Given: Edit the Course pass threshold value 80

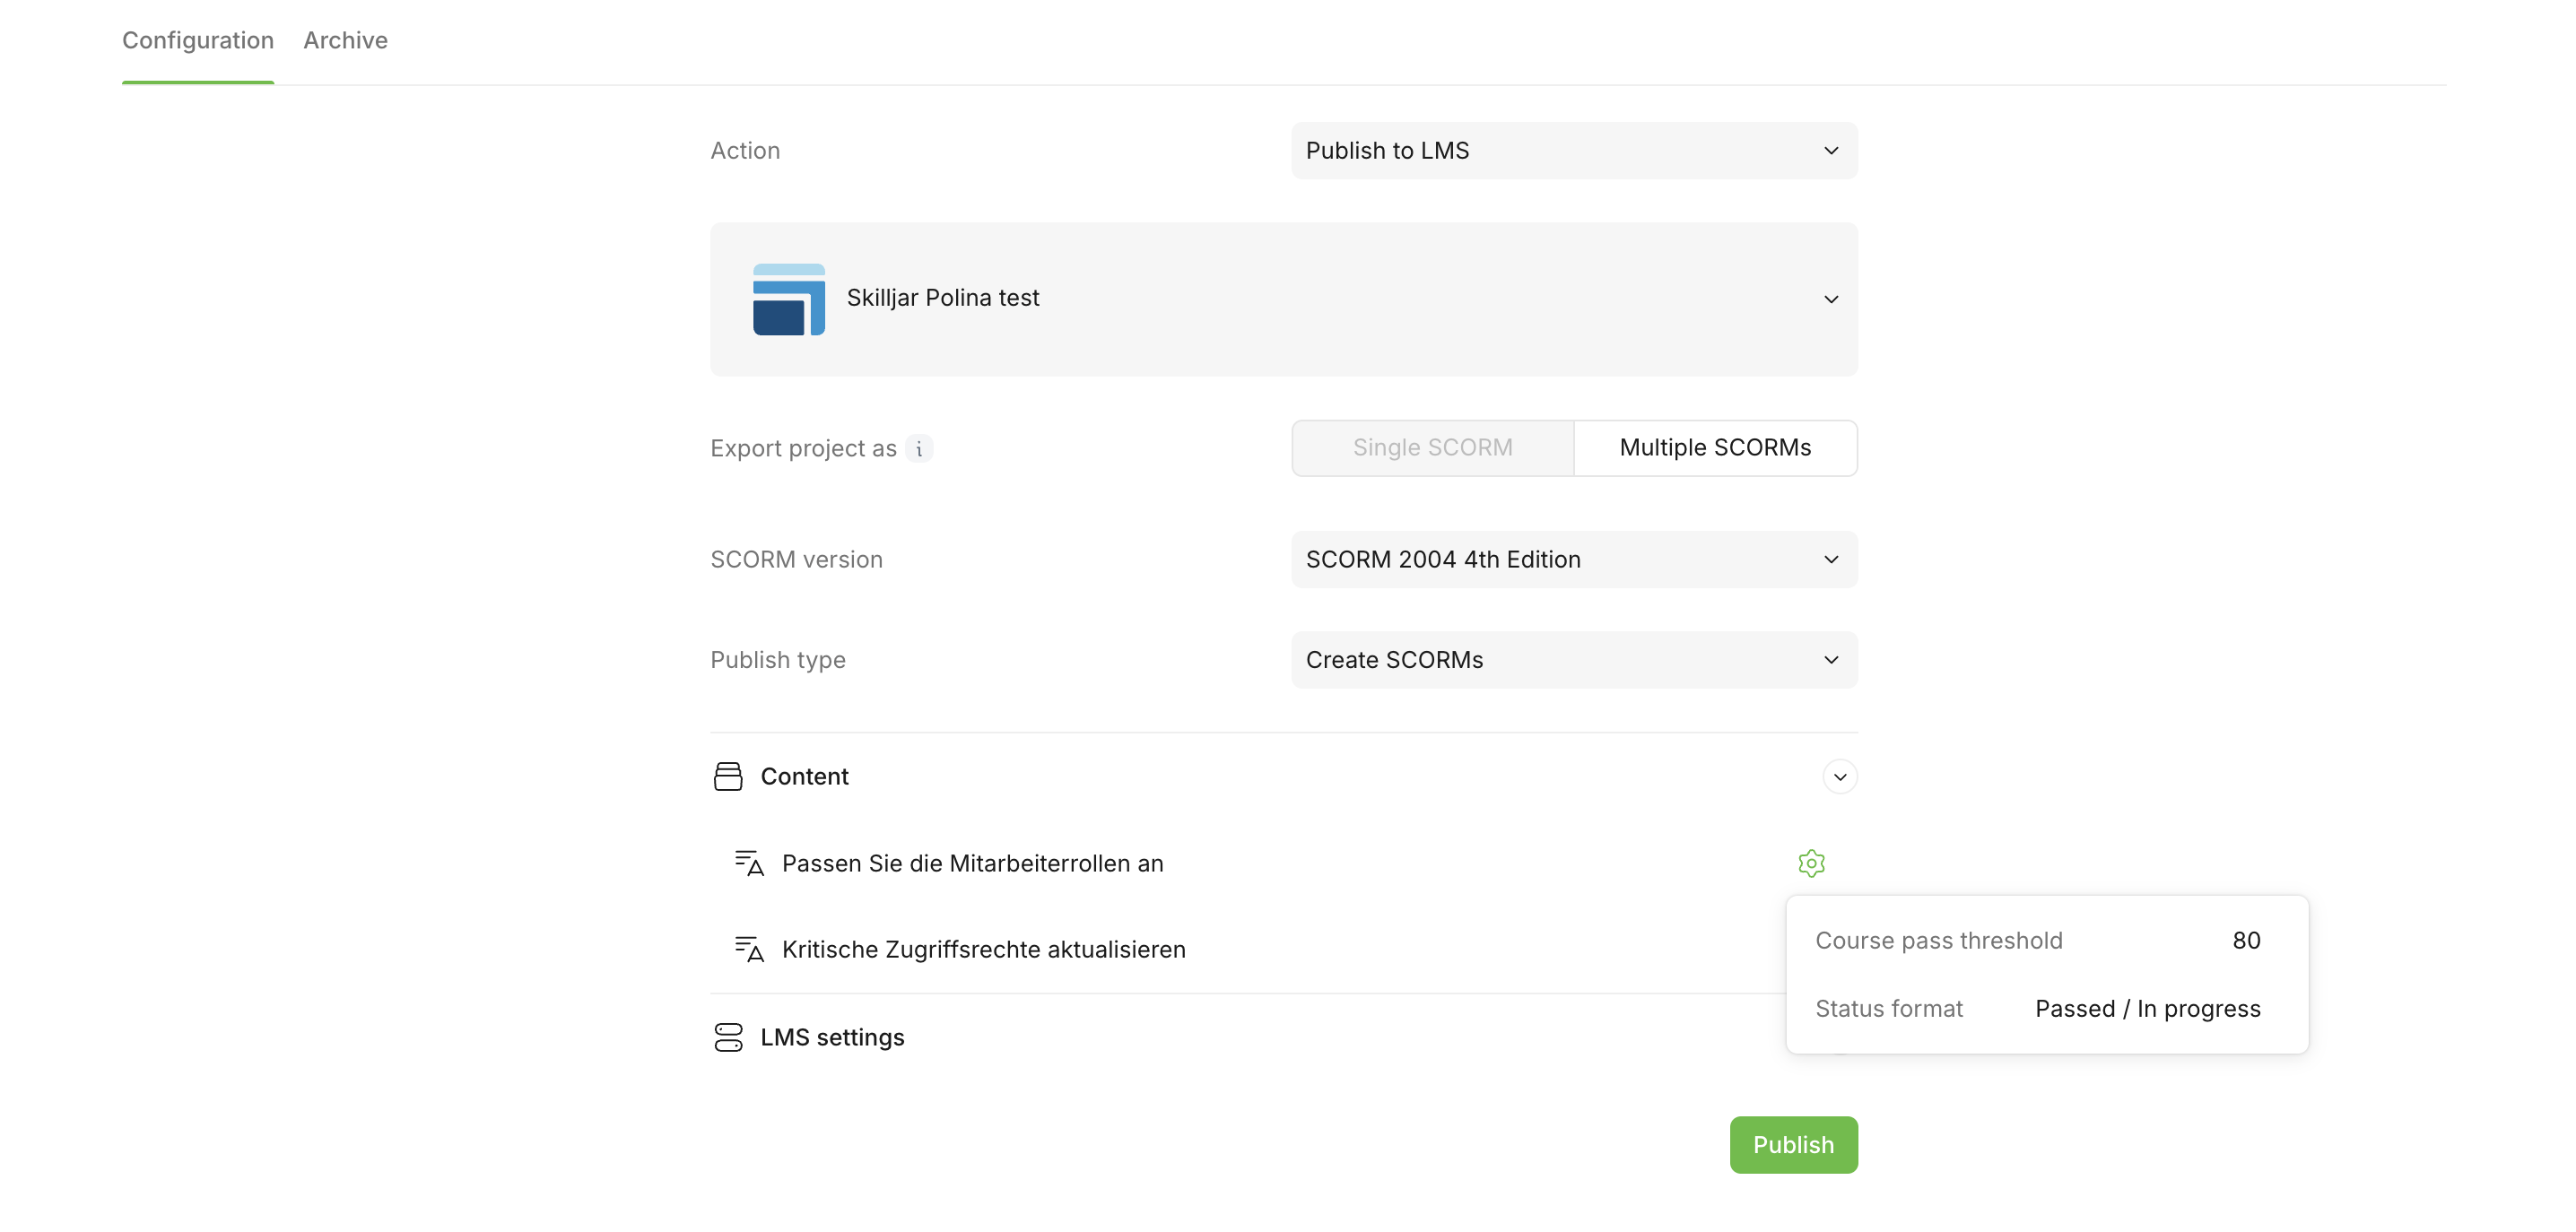Looking at the screenshot, I should (x=2245, y=940).
